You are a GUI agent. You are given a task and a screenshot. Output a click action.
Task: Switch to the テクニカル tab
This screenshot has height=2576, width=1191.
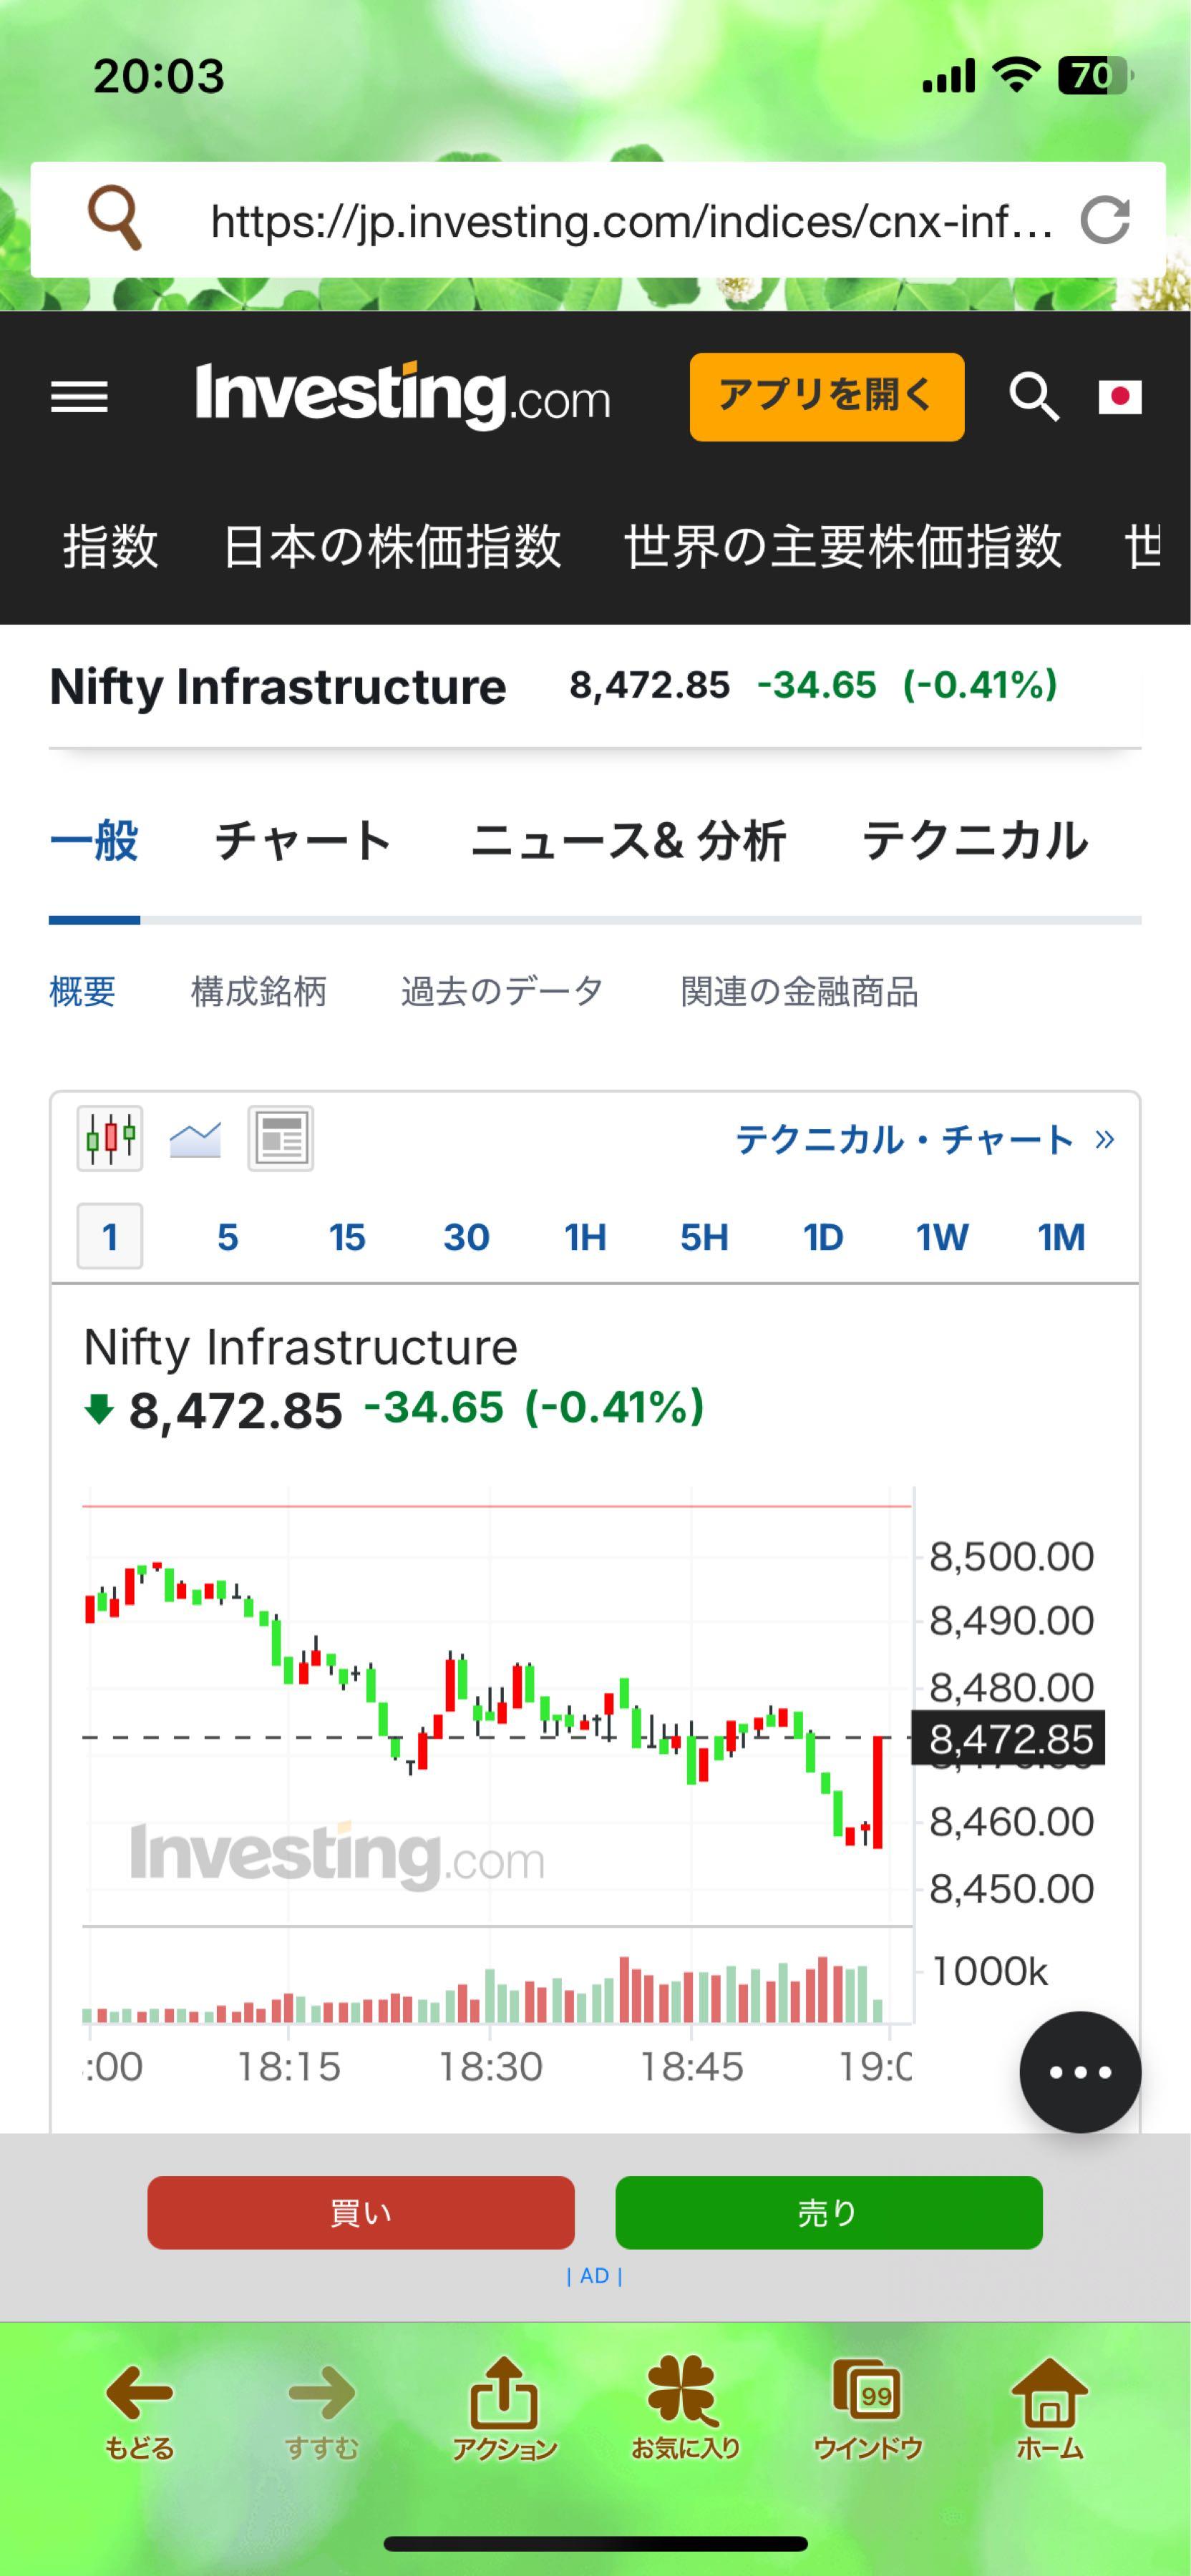click(975, 841)
